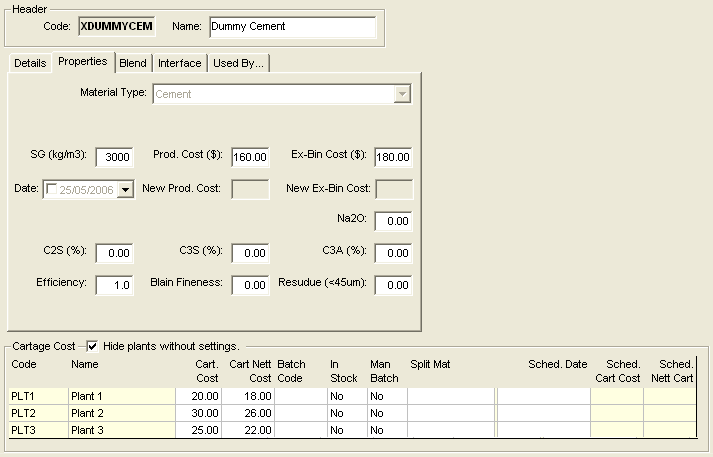Screen dimensions: 713x457
Task: Click the Sched. Date column header
Action: (557, 364)
